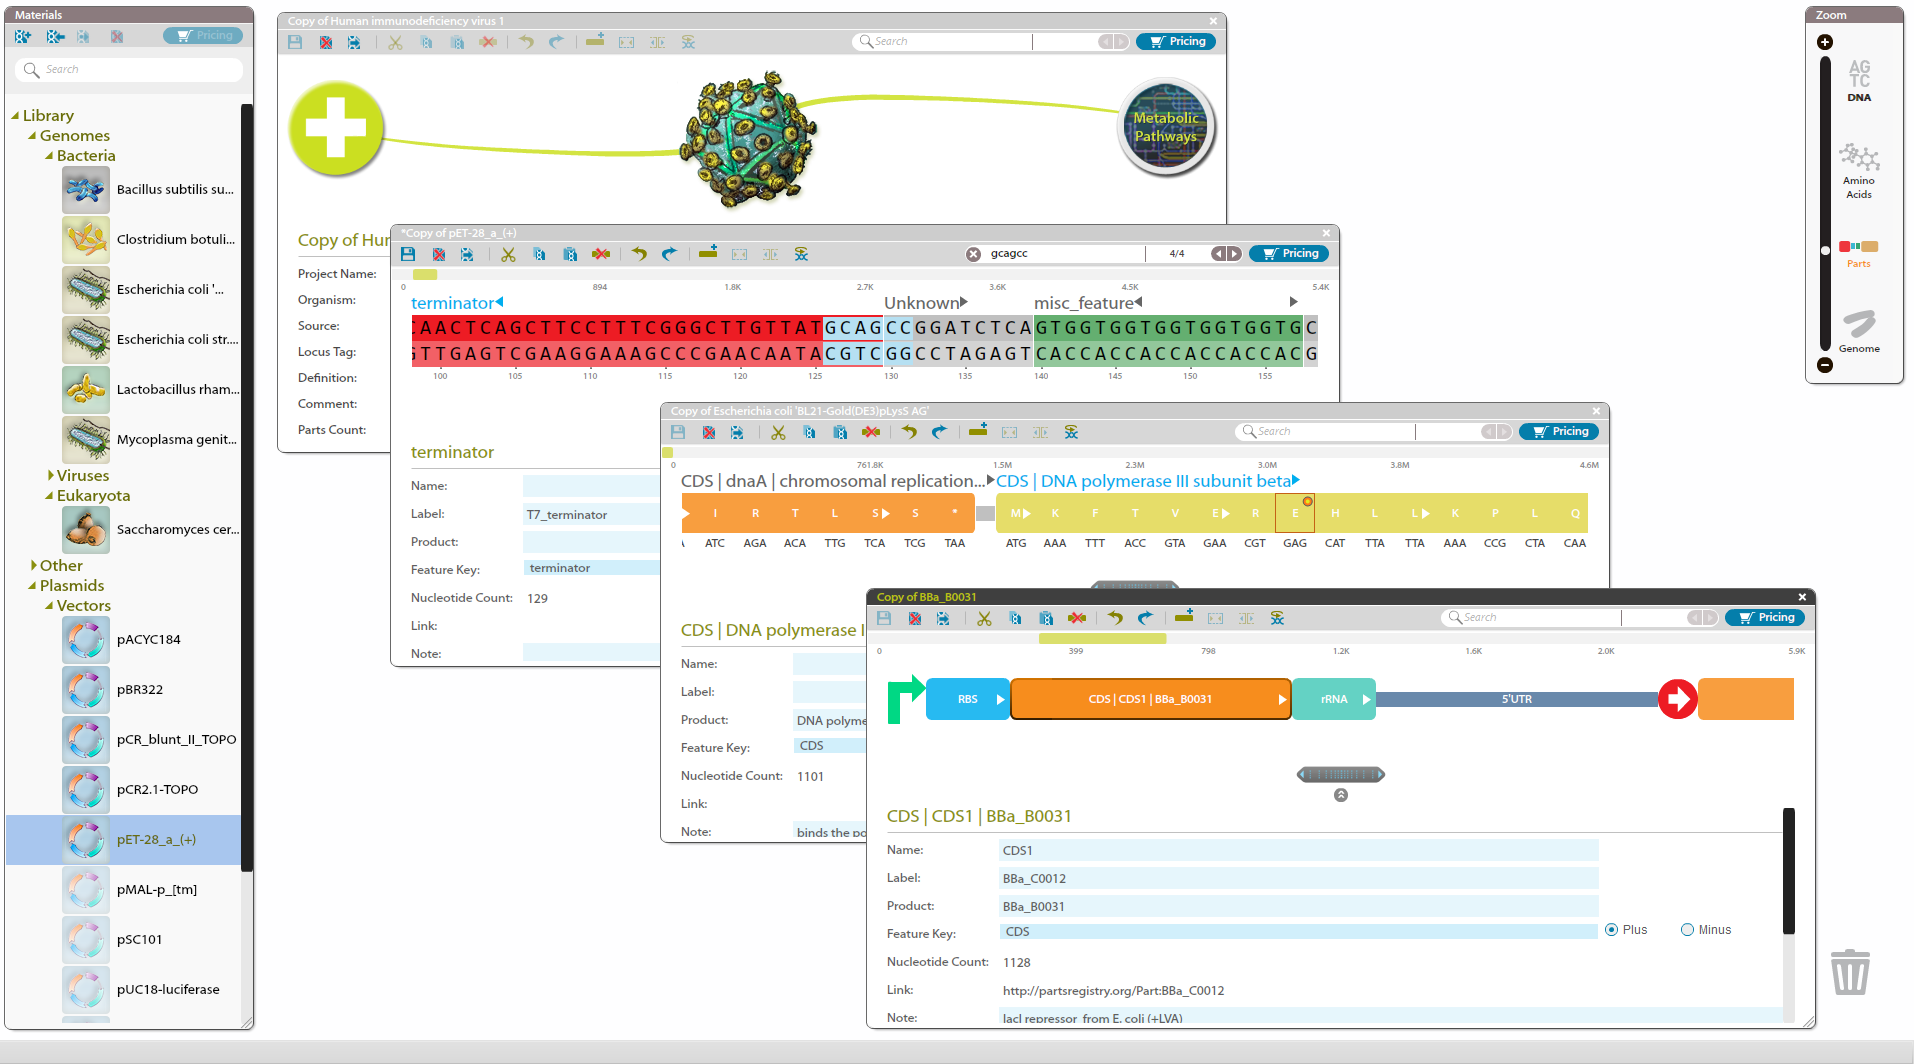Select Saccharomyces cerevisiae genome in the library
This screenshot has width=1914, height=1064.
[x=177, y=530]
